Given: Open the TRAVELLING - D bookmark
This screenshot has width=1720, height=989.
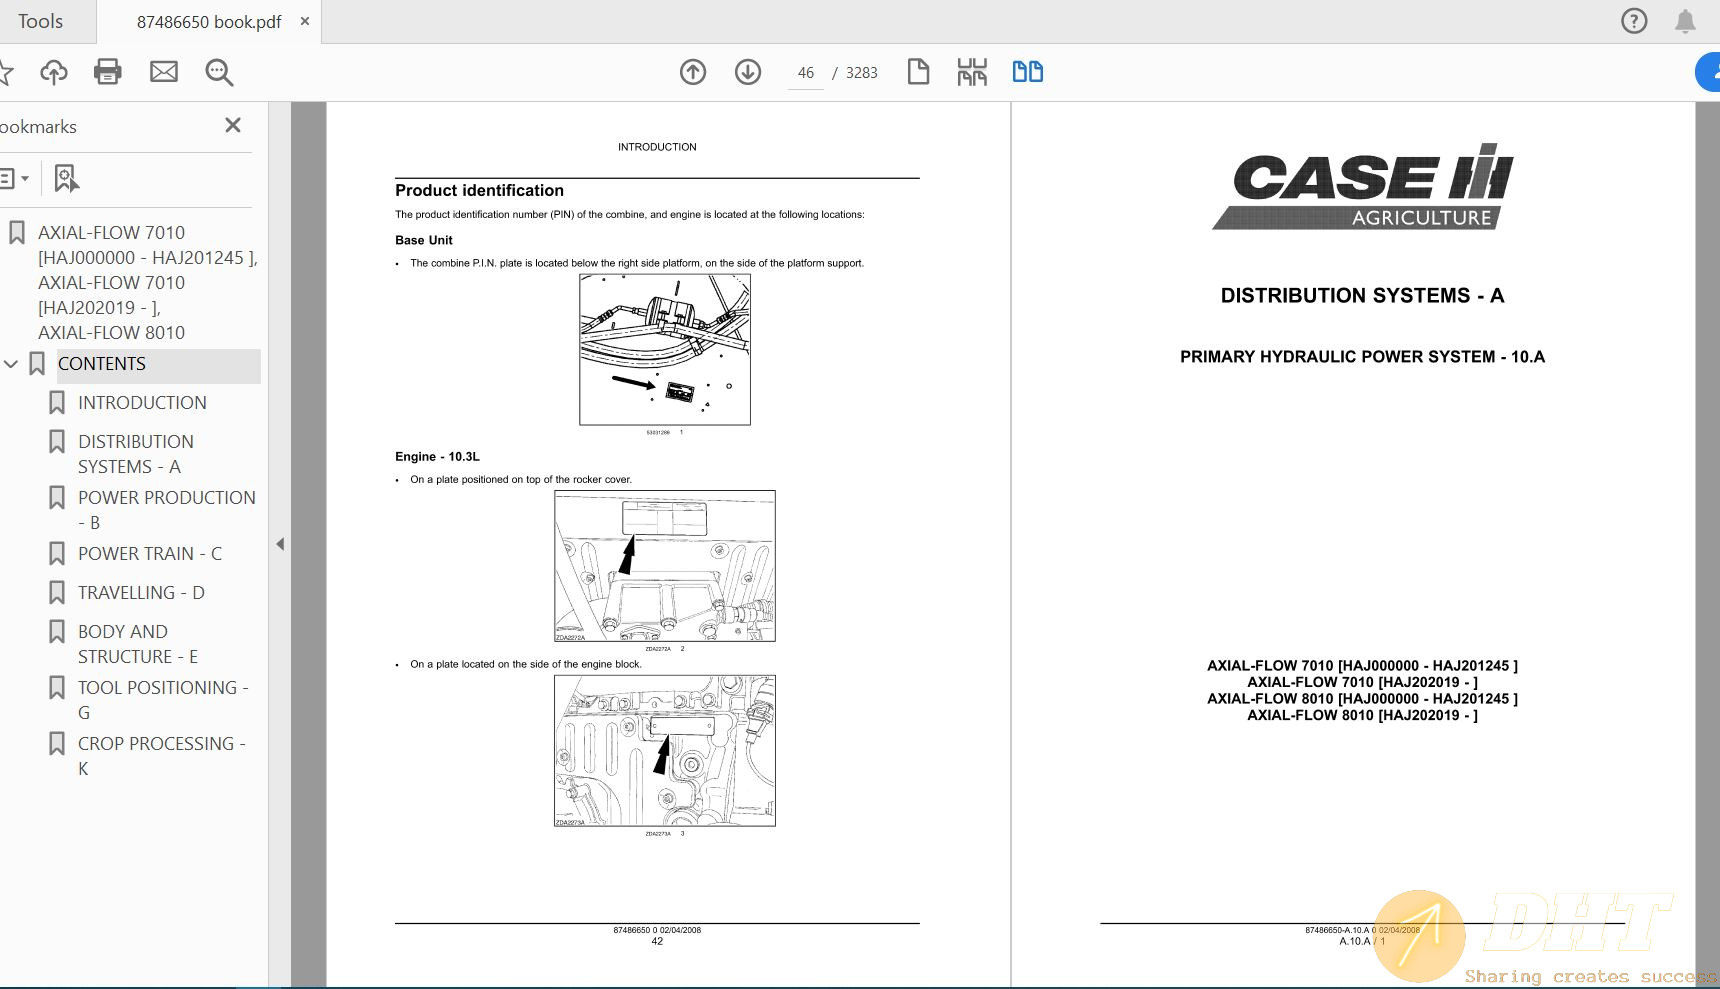Looking at the screenshot, I should (x=141, y=593).
